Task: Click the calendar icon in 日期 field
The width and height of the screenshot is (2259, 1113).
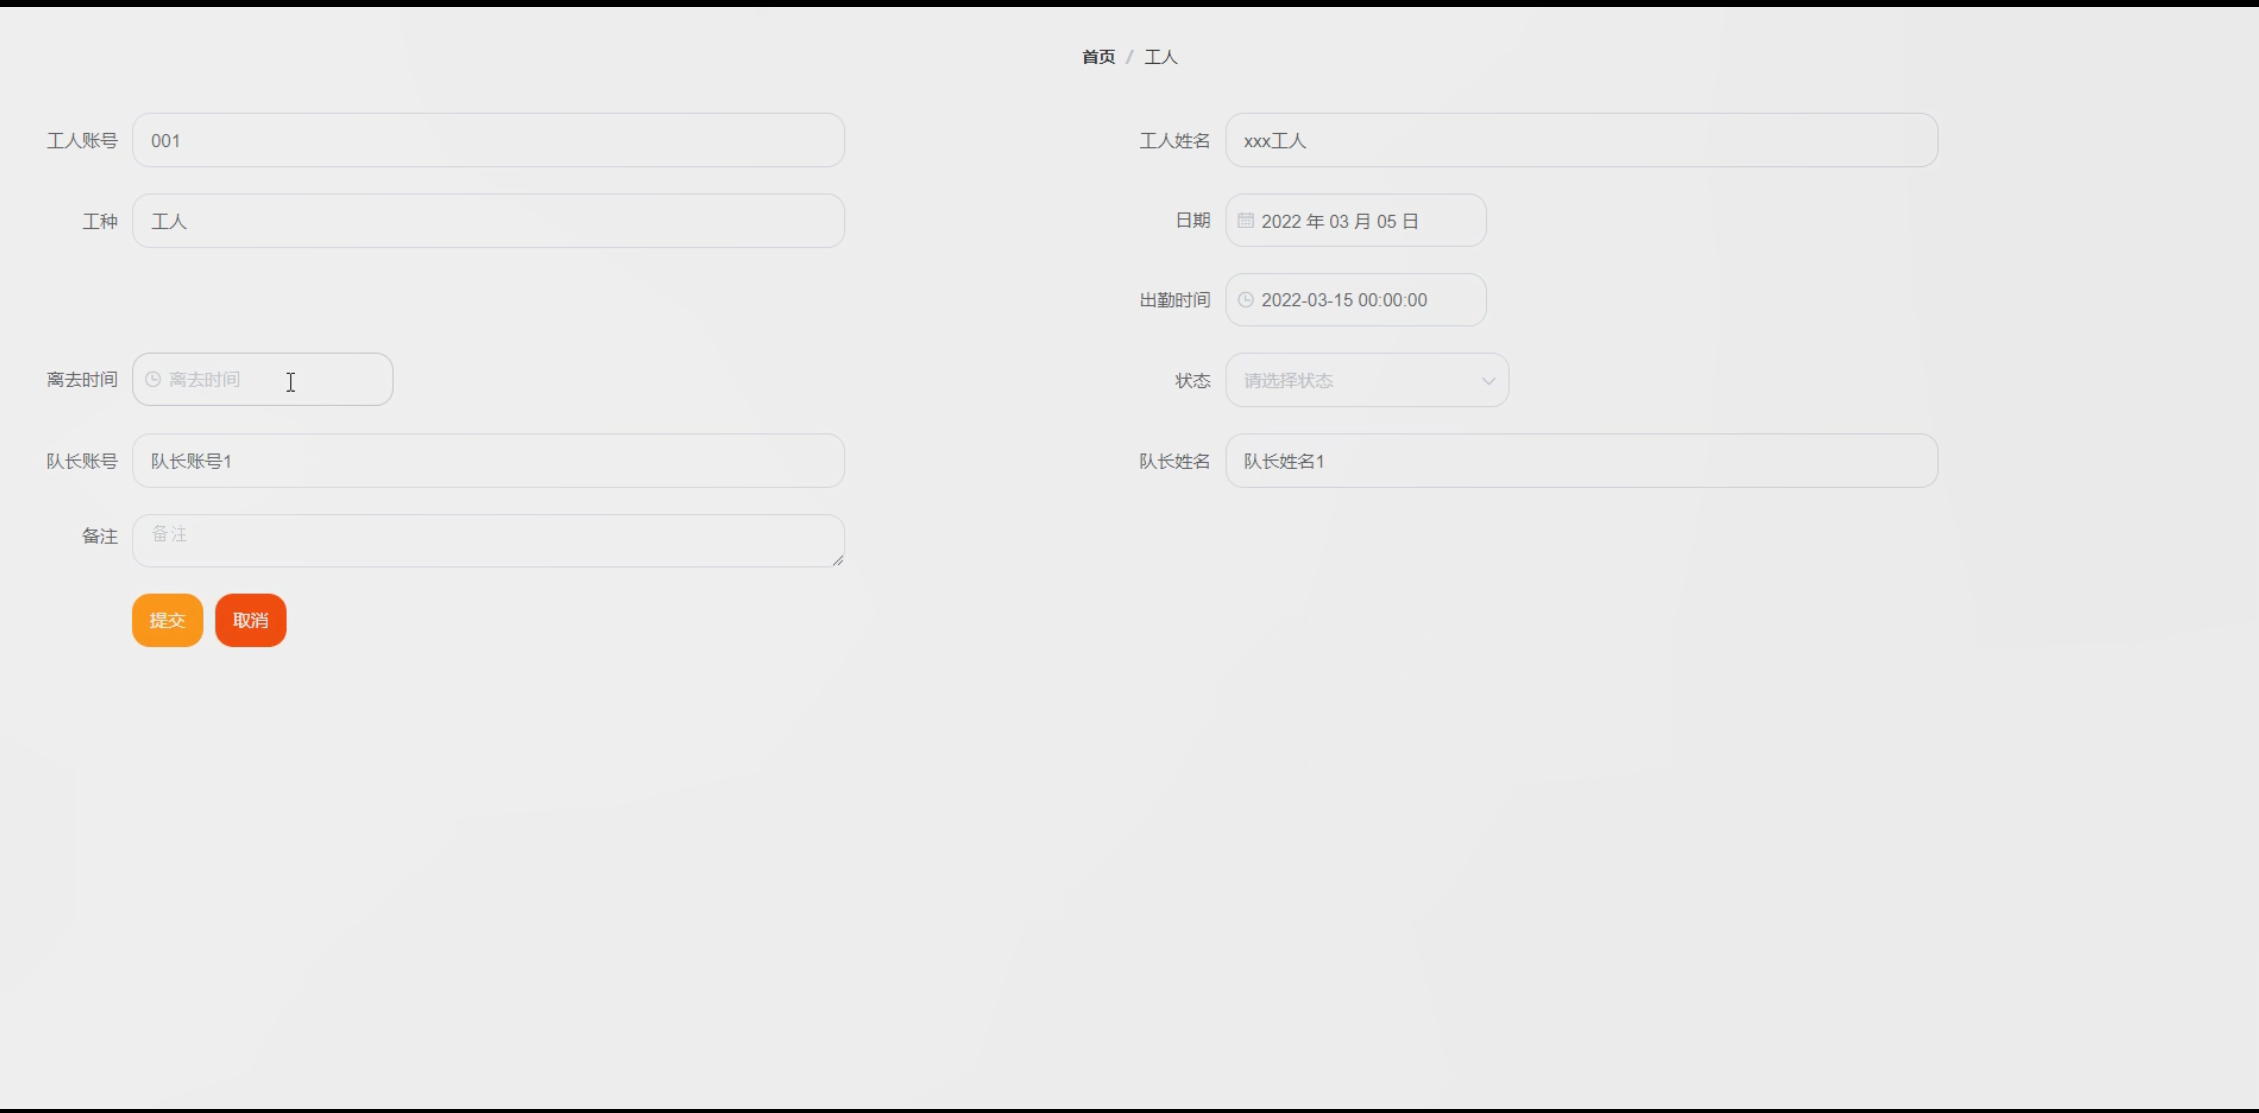Action: click(1245, 220)
